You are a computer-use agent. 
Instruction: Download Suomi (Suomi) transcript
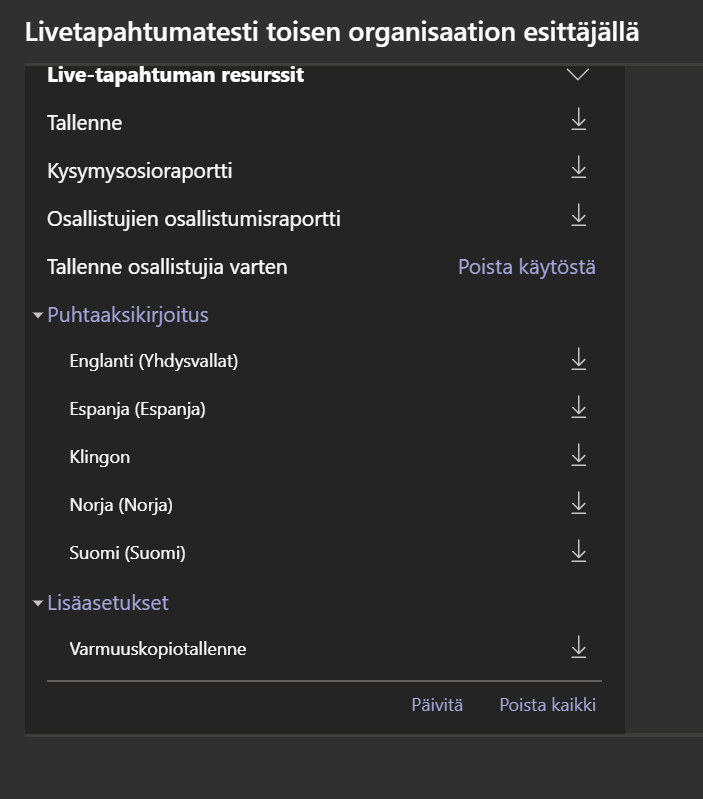coord(578,551)
